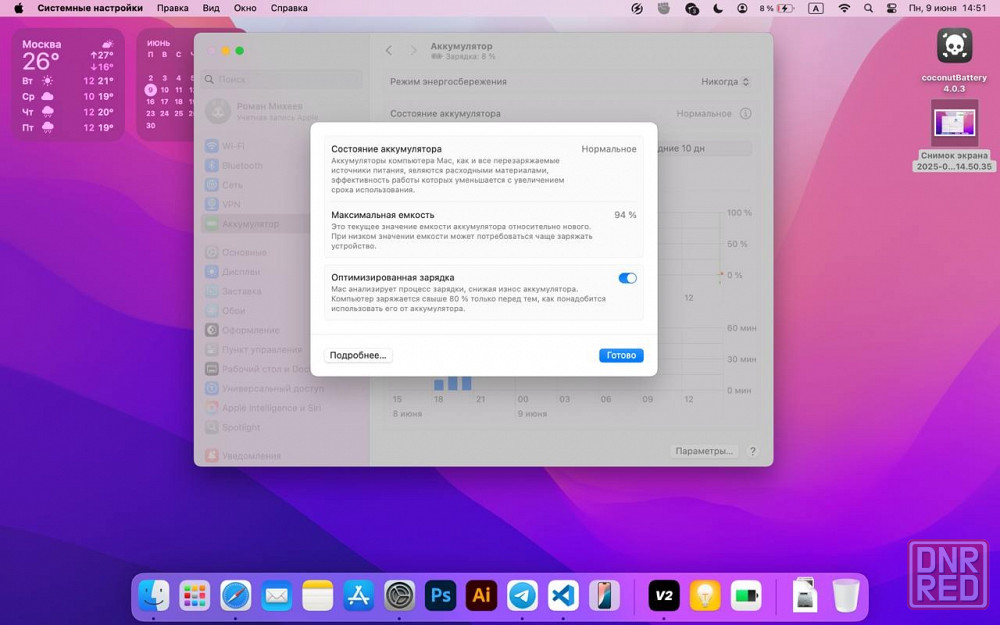Screen dimensions: 1000x625
Task: Open Launchpad in the Dock
Action: click(195, 596)
